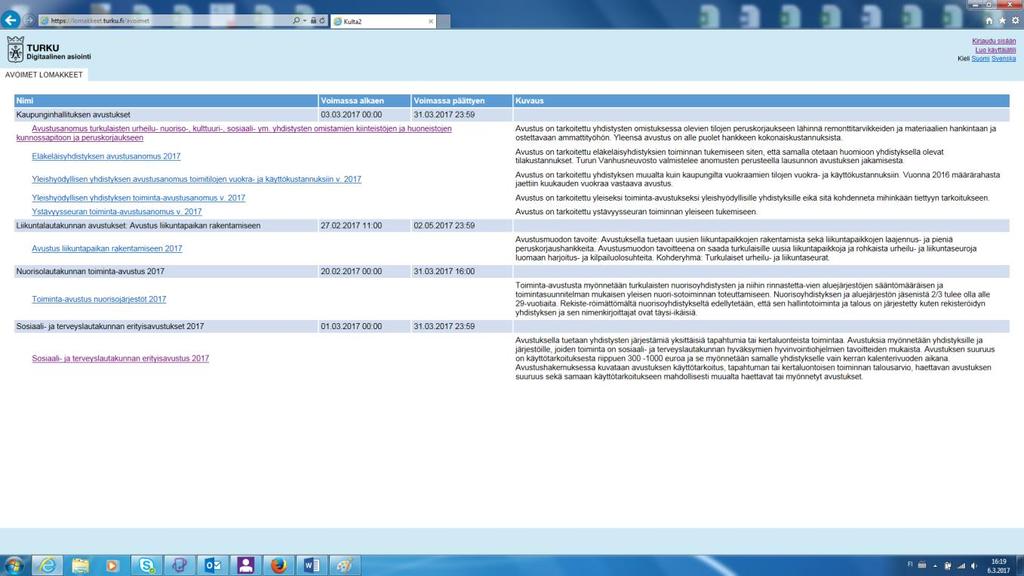Image resolution: width=1024 pixels, height=576 pixels.
Task: Click start date 03.03.2017 00:00
Action: [x=351, y=115]
